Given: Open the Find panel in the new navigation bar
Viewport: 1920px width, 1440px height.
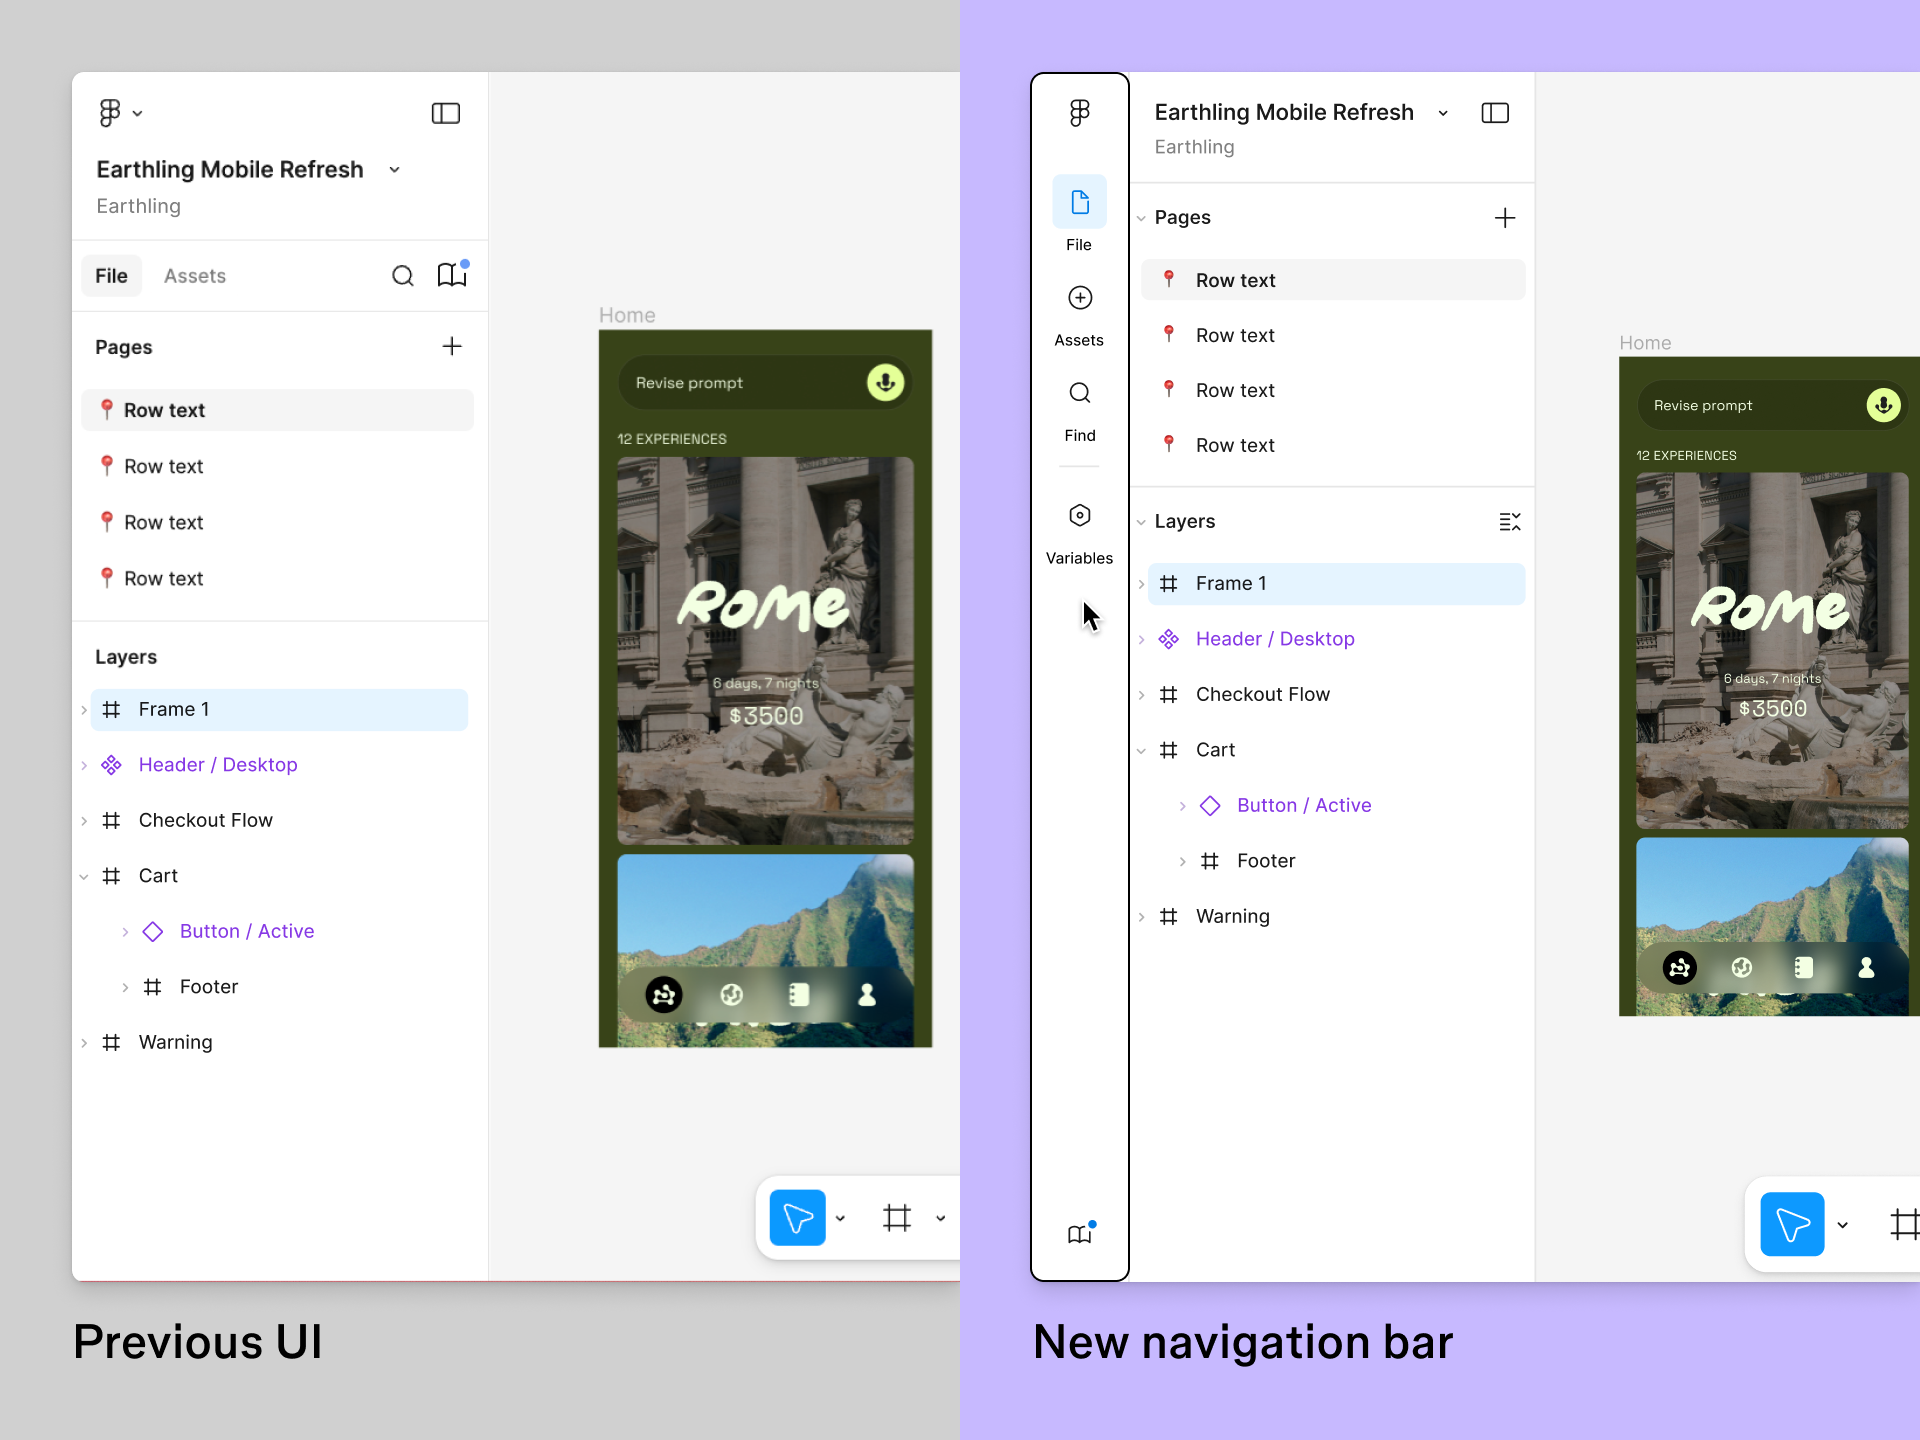Looking at the screenshot, I should 1079,403.
